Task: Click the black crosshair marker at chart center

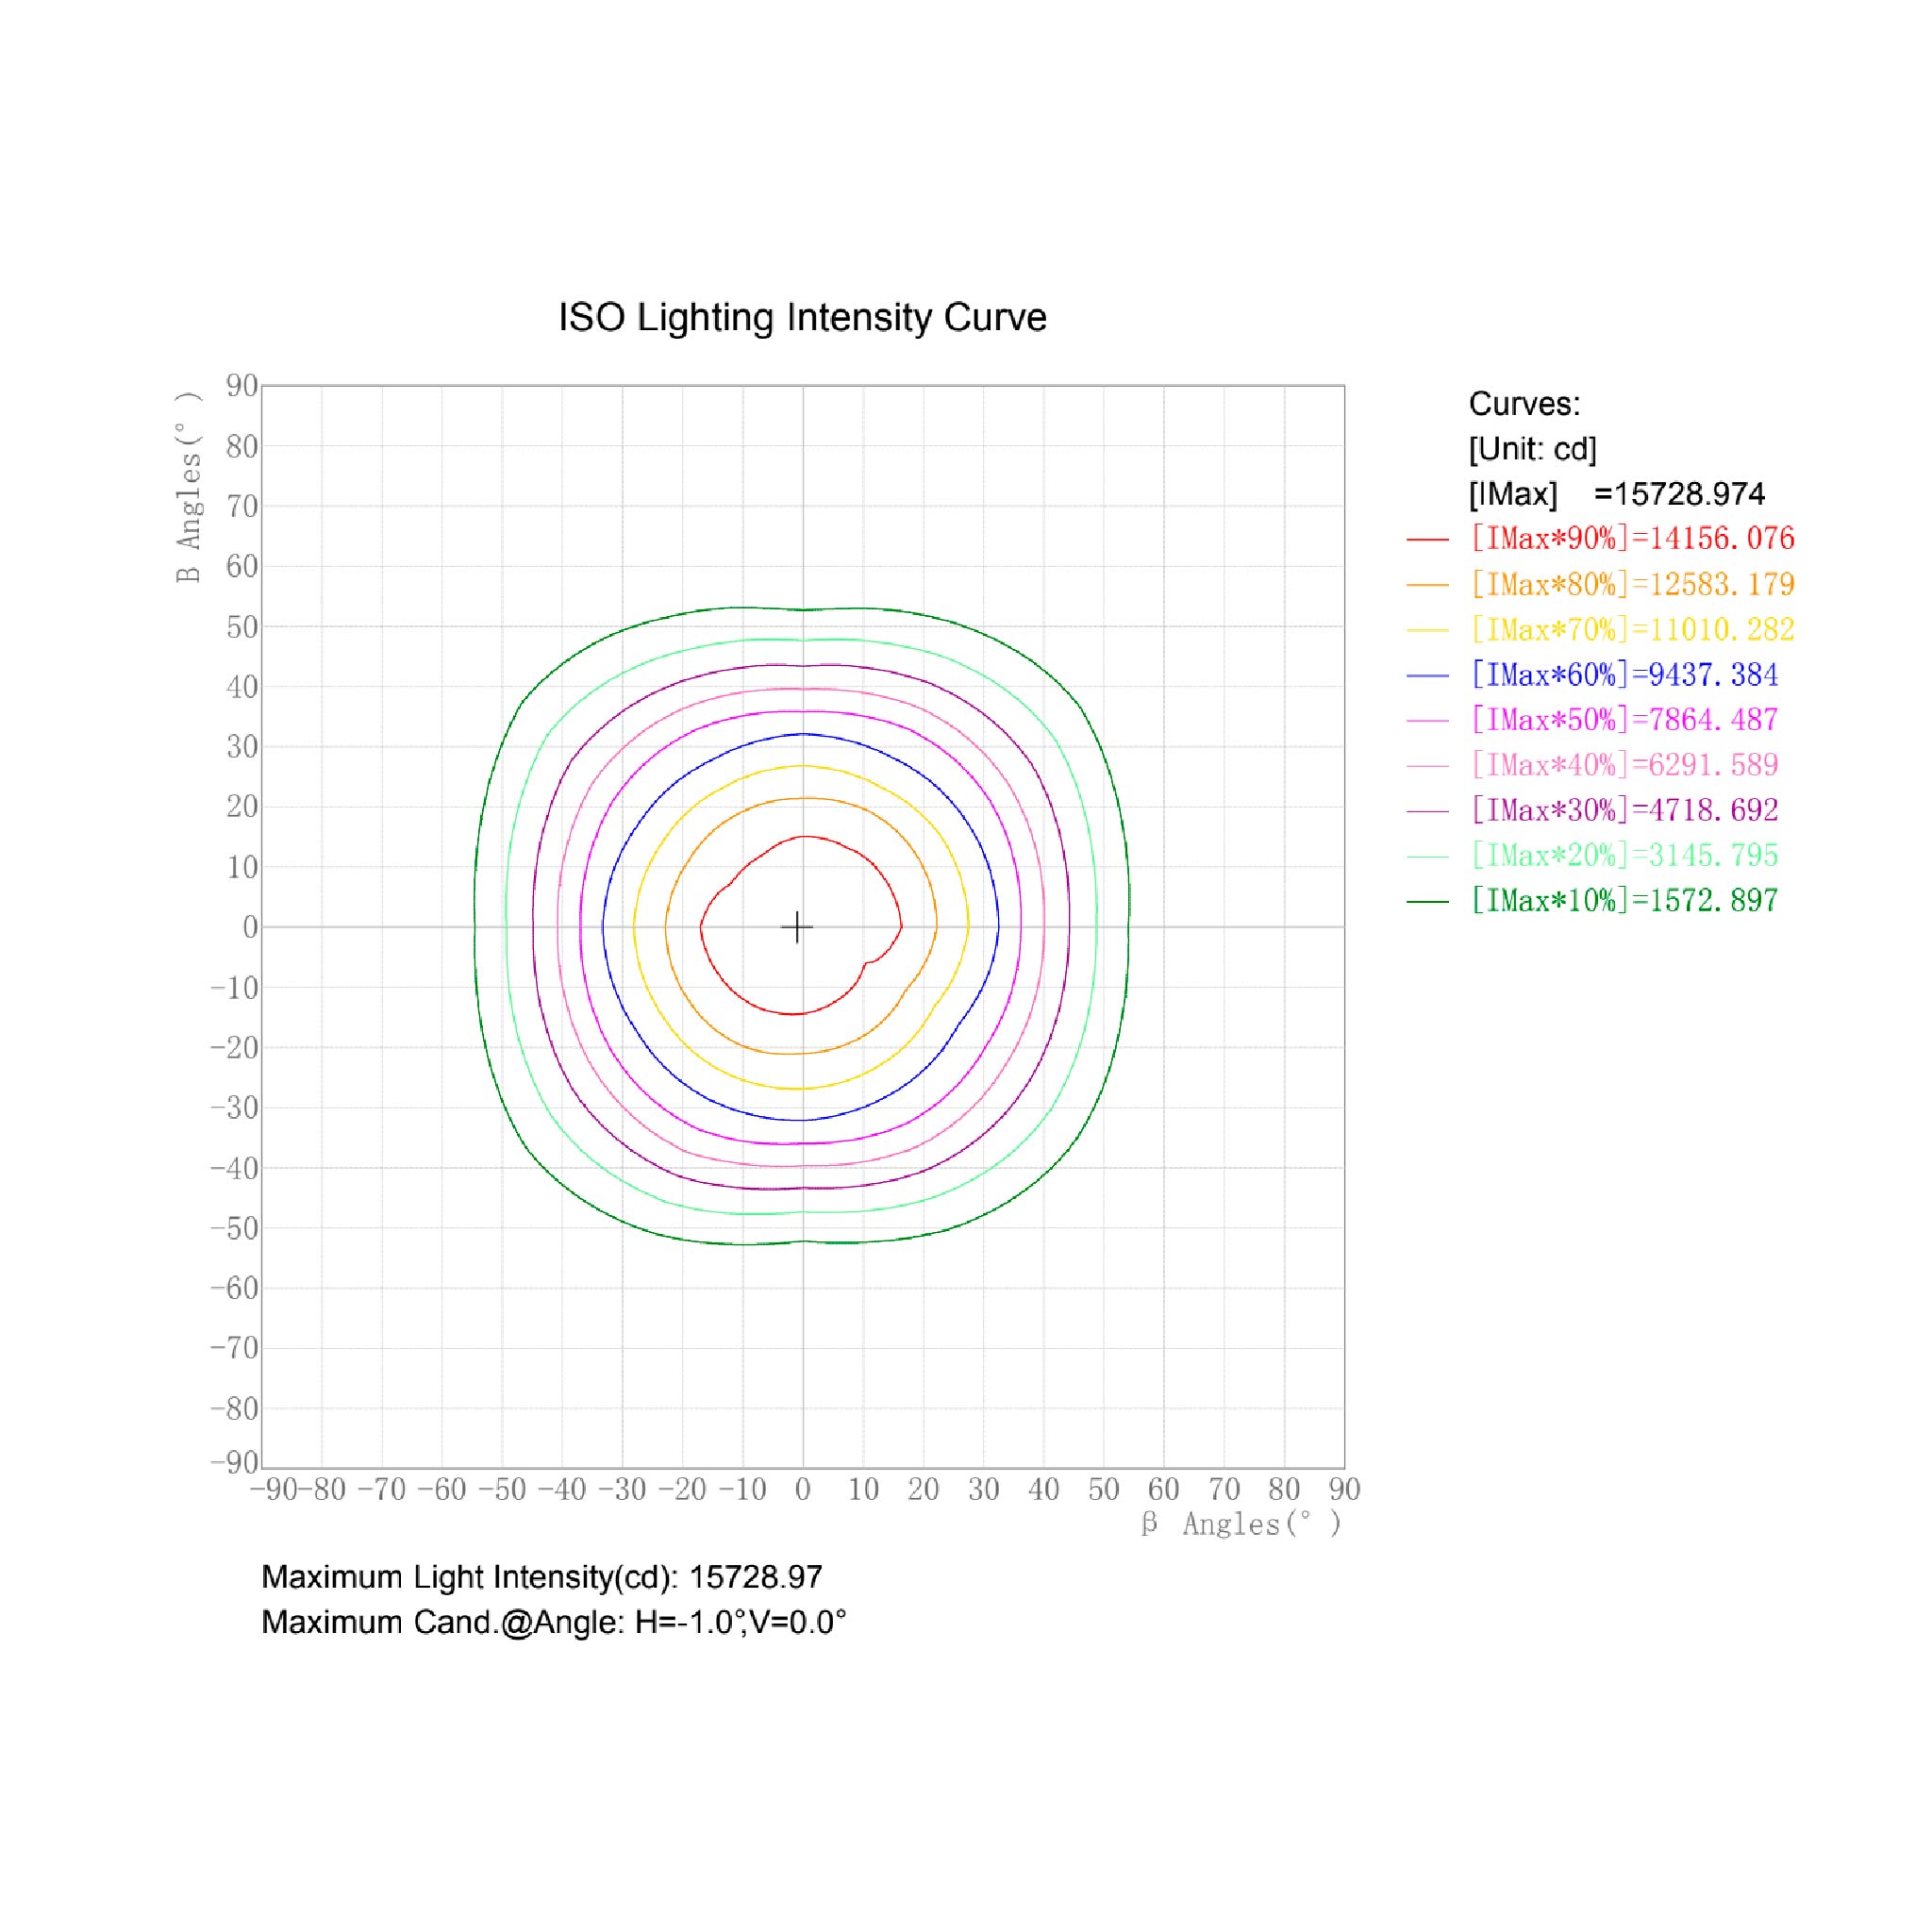Action: point(796,927)
